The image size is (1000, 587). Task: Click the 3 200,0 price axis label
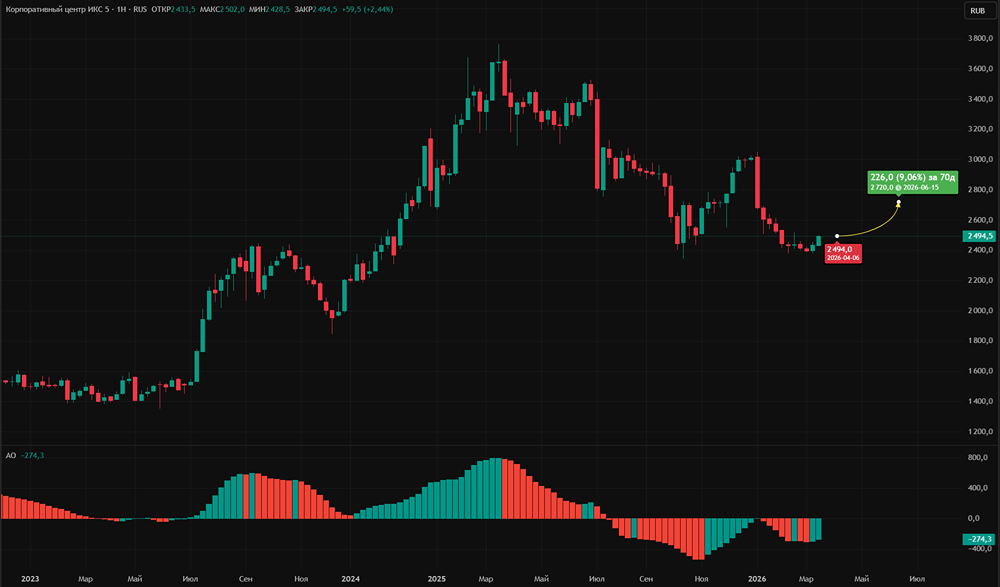[x=980, y=130]
